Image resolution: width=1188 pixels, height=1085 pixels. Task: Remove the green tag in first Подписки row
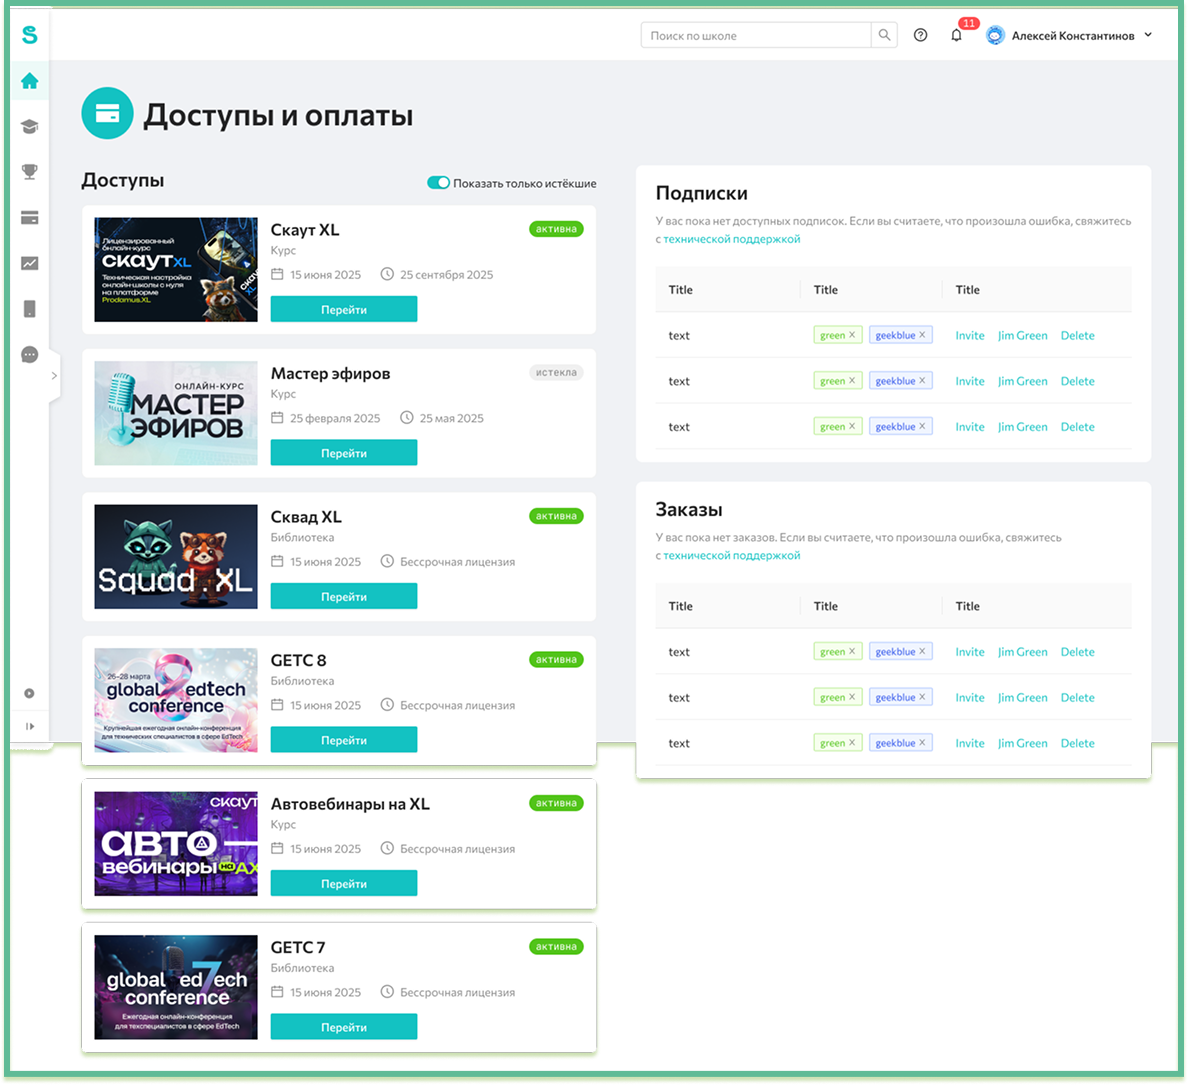coord(852,335)
